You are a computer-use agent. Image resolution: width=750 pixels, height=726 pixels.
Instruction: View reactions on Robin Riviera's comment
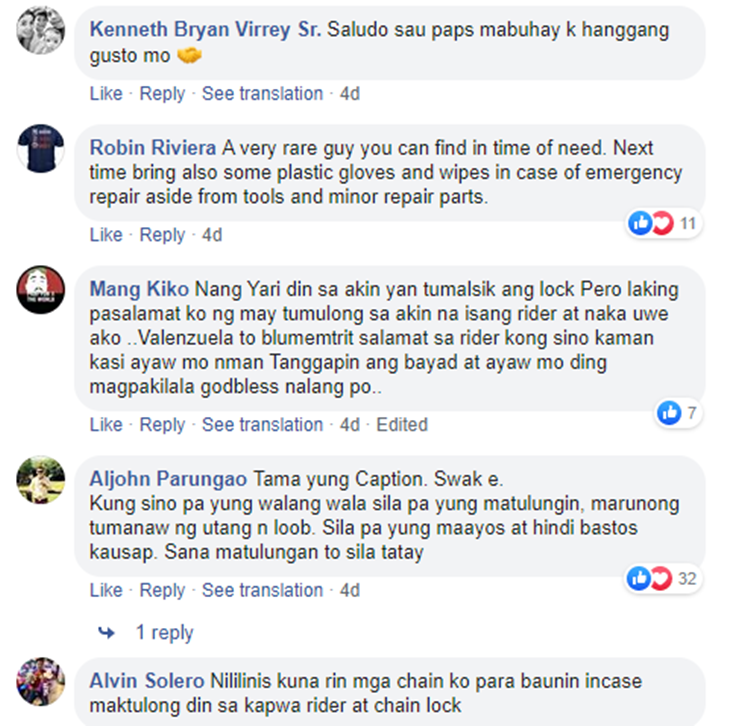coord(663,223)
